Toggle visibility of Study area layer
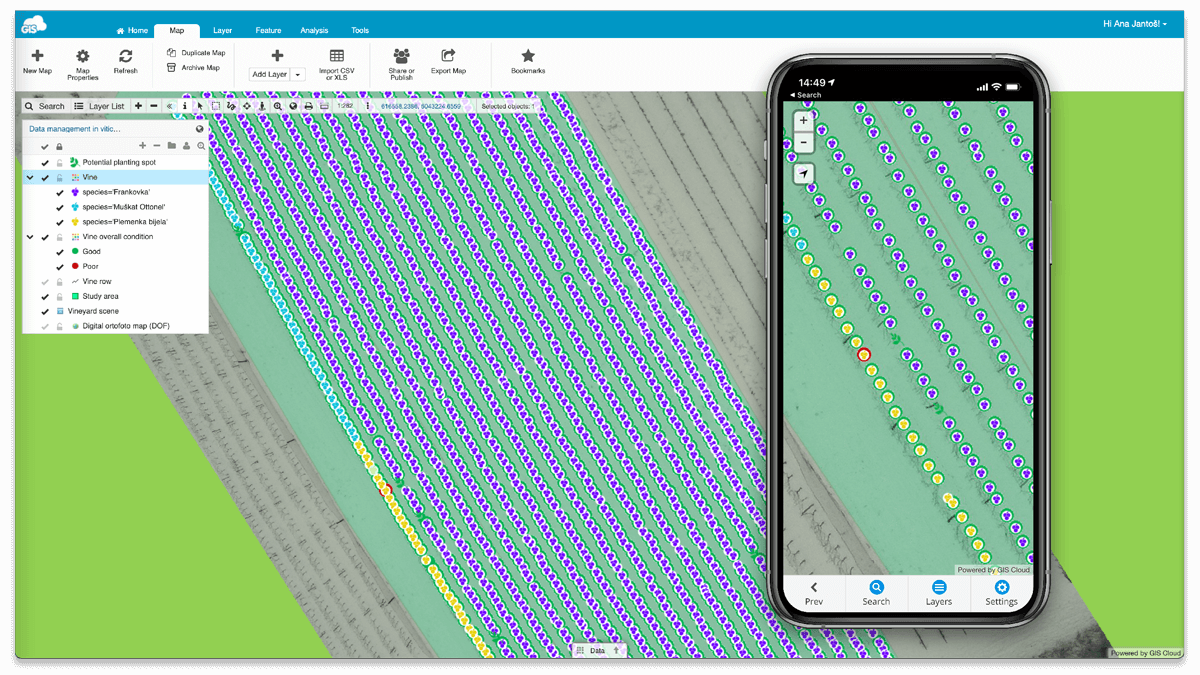The image size is (1200, 675). click(45, 297)
